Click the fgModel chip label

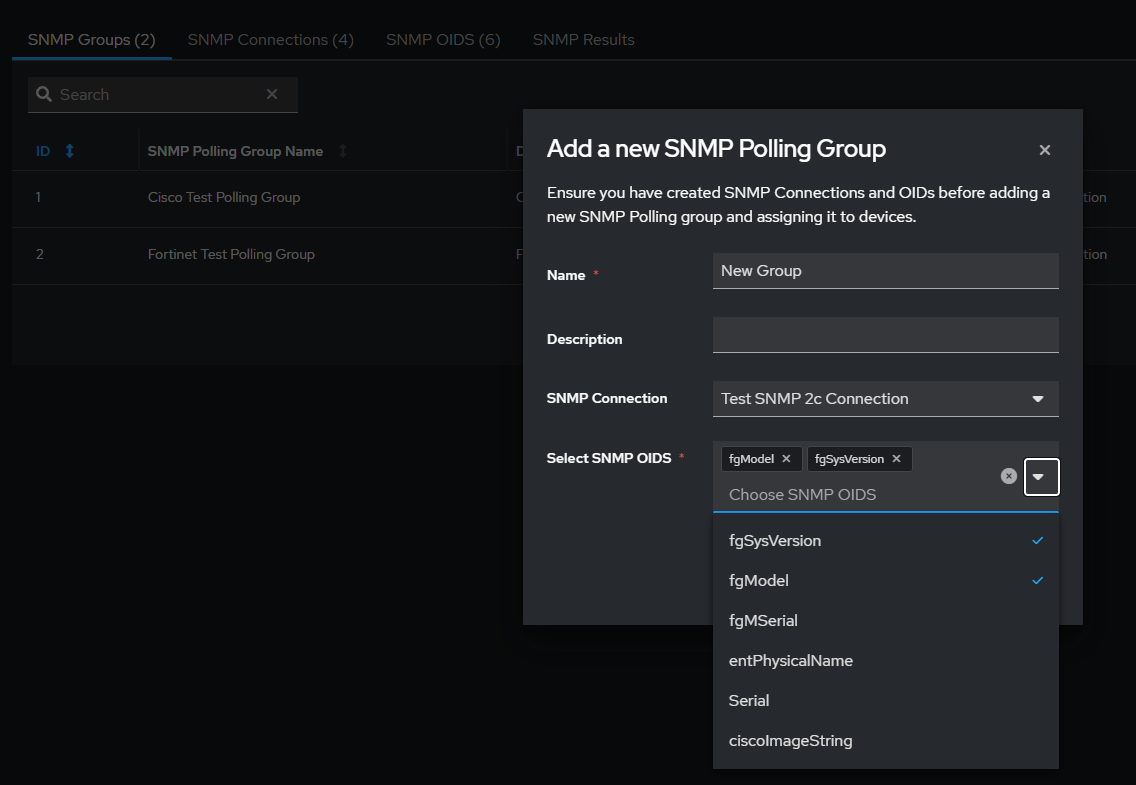[751, 458]
